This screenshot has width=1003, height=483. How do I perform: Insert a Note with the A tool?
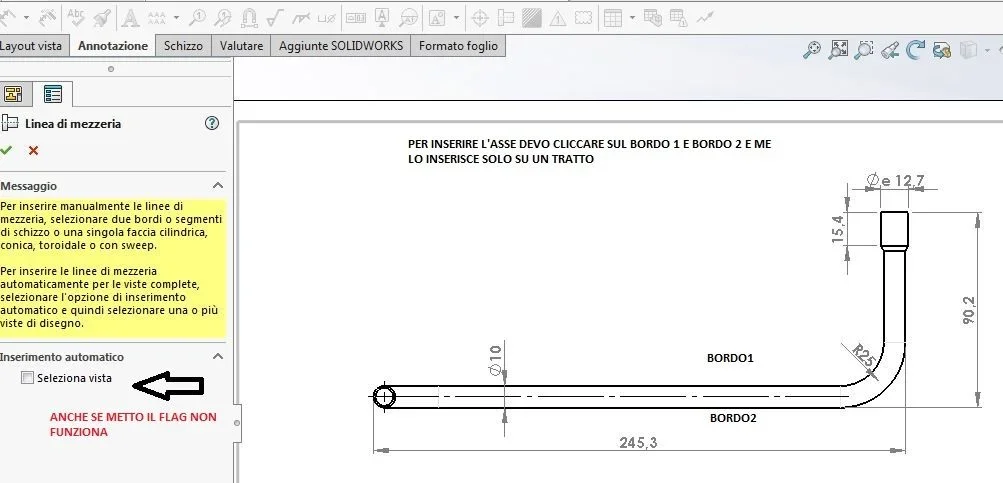coord(130,18)
